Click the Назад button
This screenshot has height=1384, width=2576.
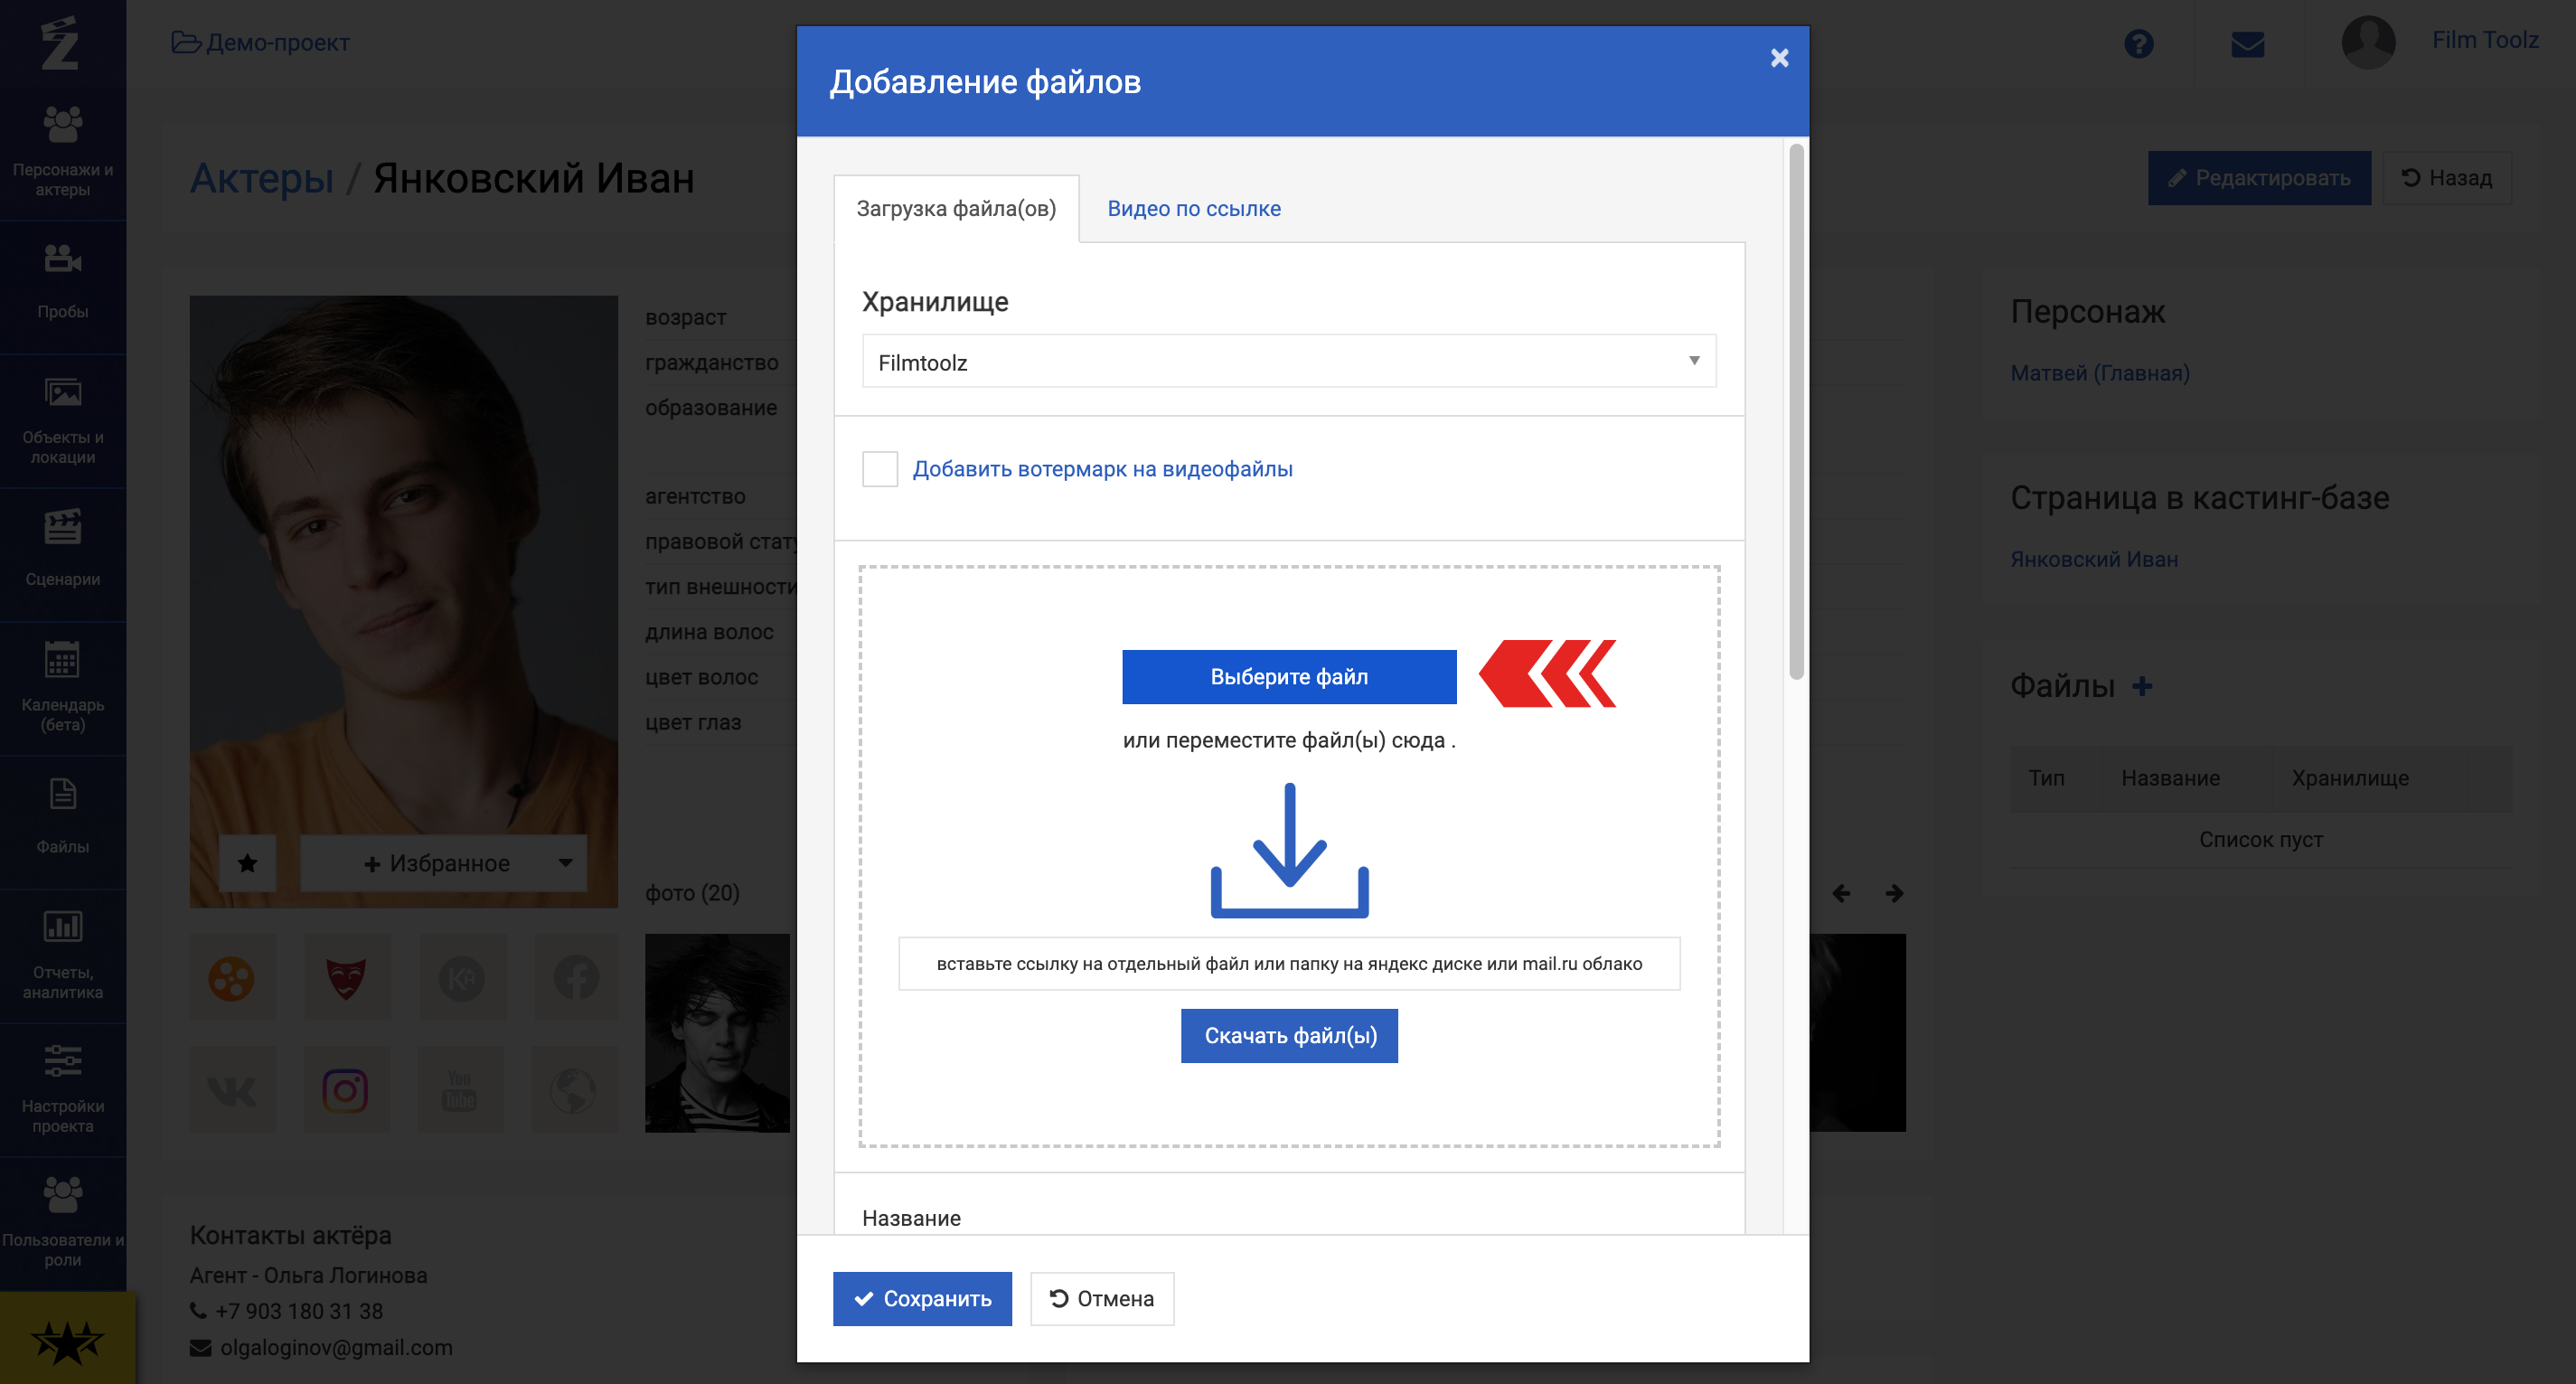(2446, 178)
